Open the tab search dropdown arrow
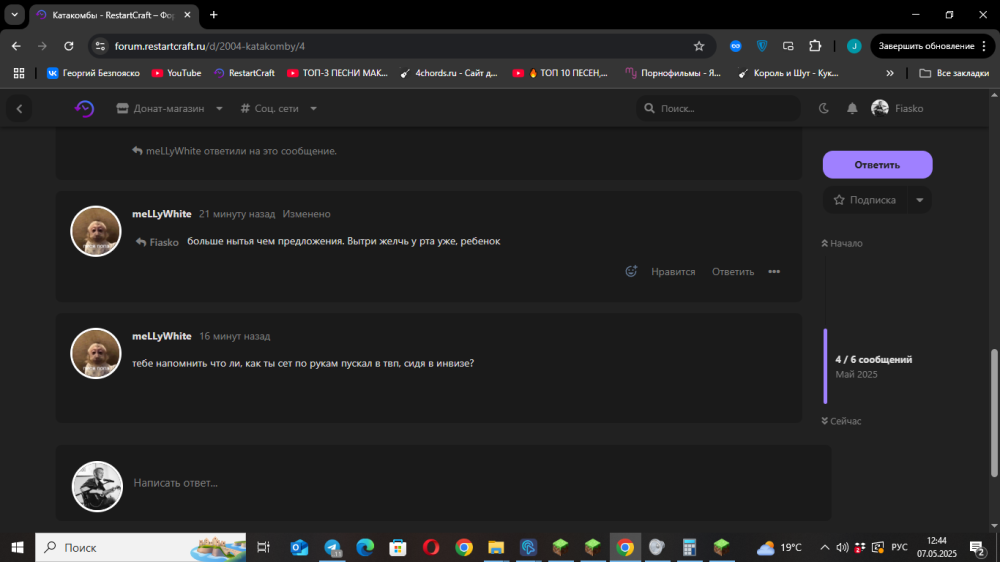 tap(14, 15)
